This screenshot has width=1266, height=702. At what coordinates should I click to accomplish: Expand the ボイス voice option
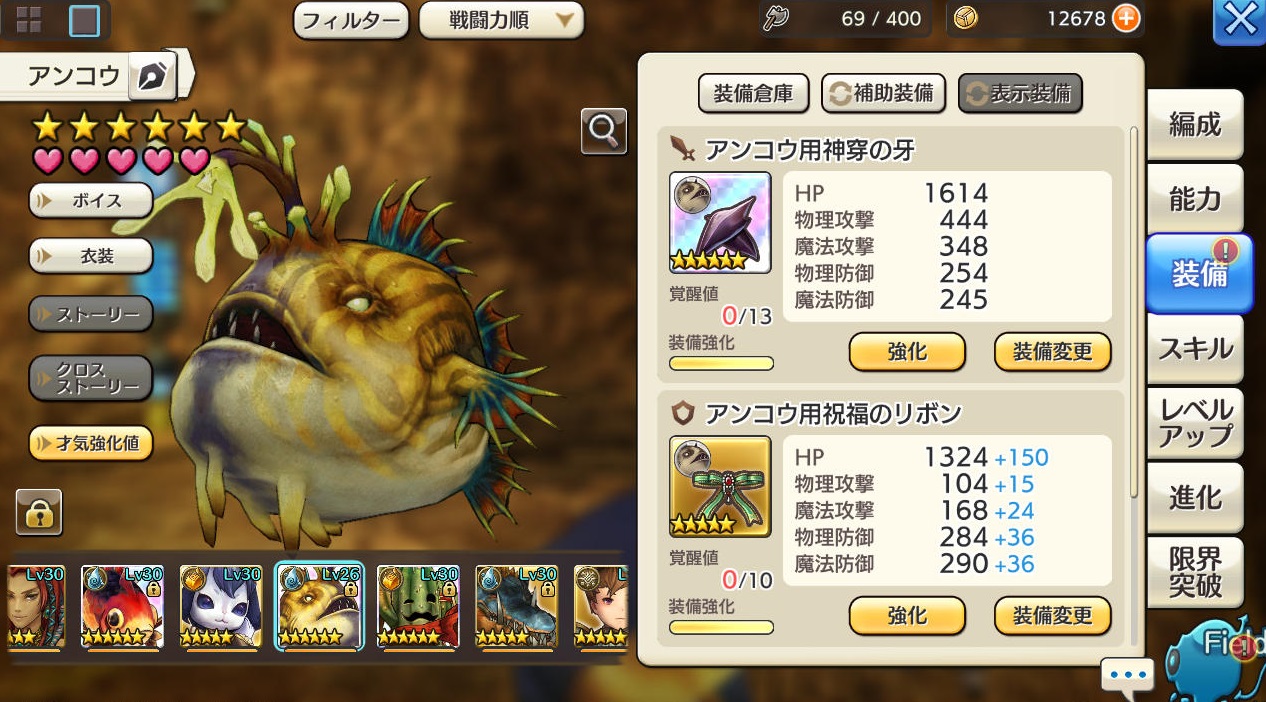[91, 200]
